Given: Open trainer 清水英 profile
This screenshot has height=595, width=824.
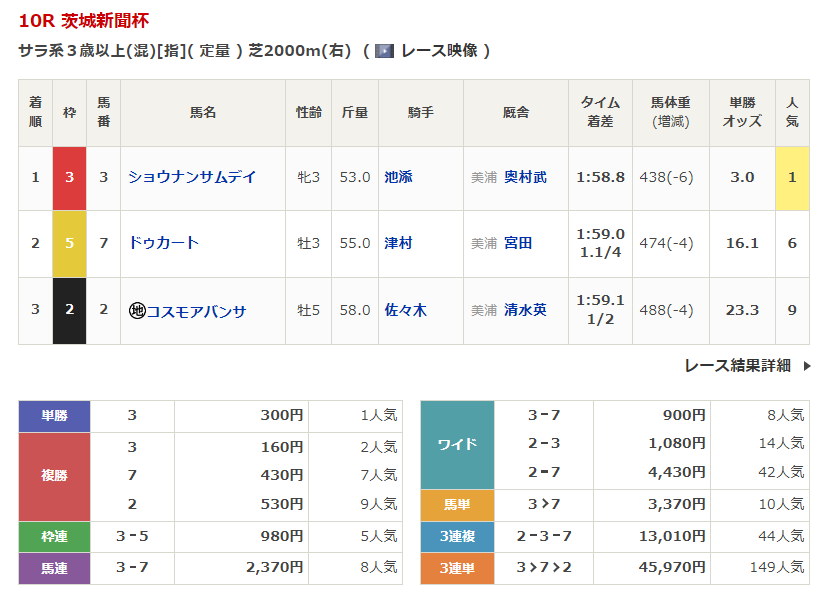Looking at the screenshot, I should 525,311.
